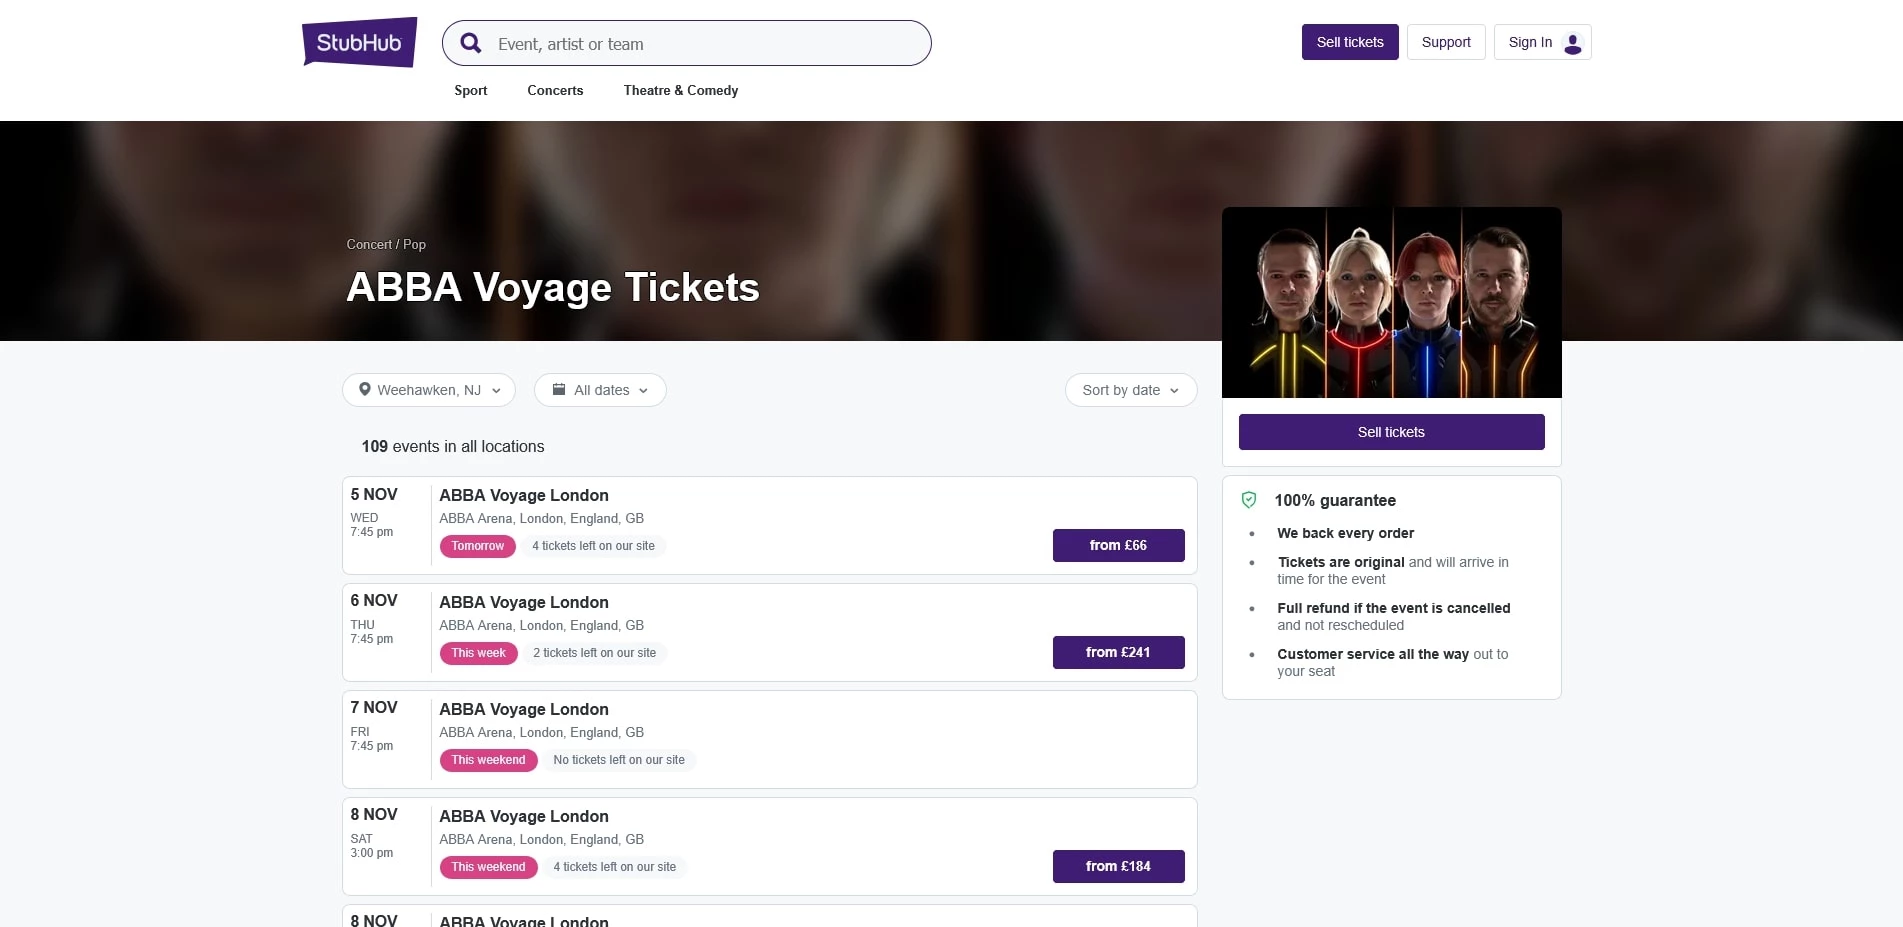This screenshot has height=927, width=1903.
Task: Open the All dates filter dropdown
Action: coord(600,389)
